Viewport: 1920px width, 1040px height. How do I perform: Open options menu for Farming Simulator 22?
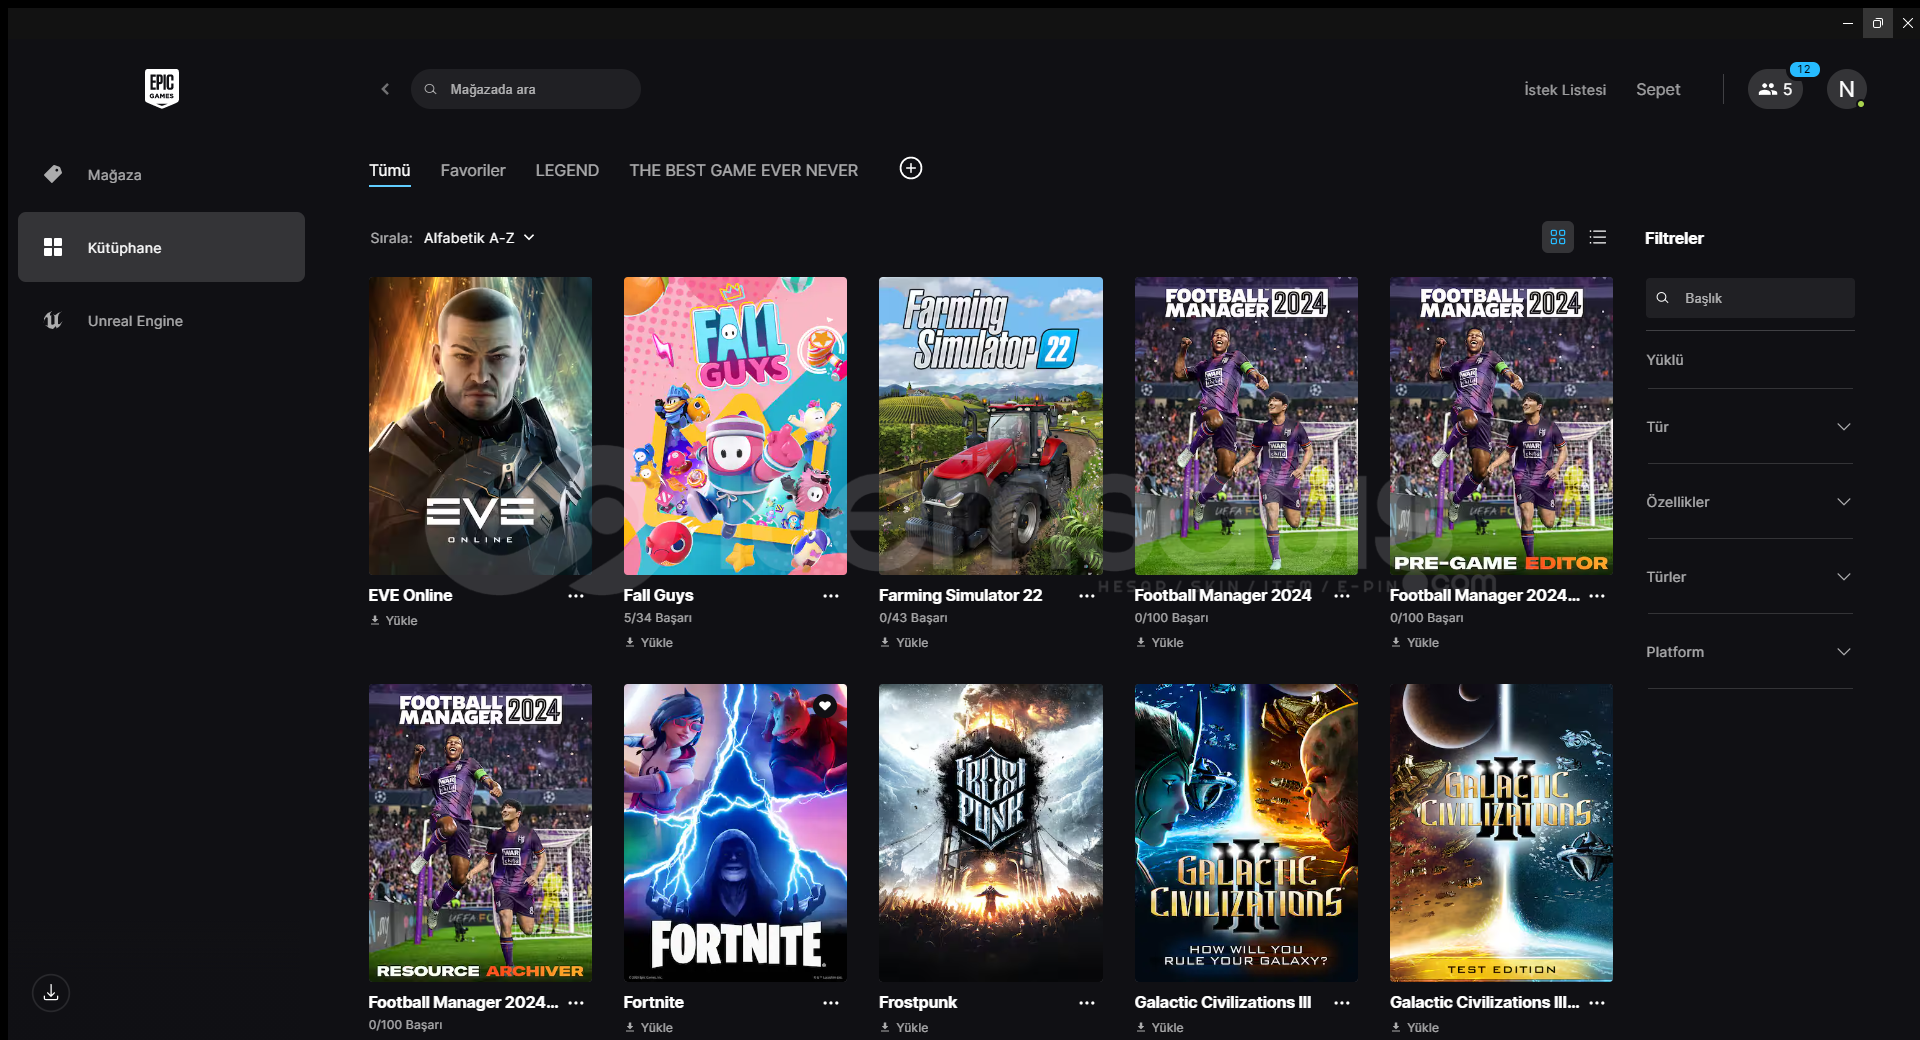(1087, 596)
